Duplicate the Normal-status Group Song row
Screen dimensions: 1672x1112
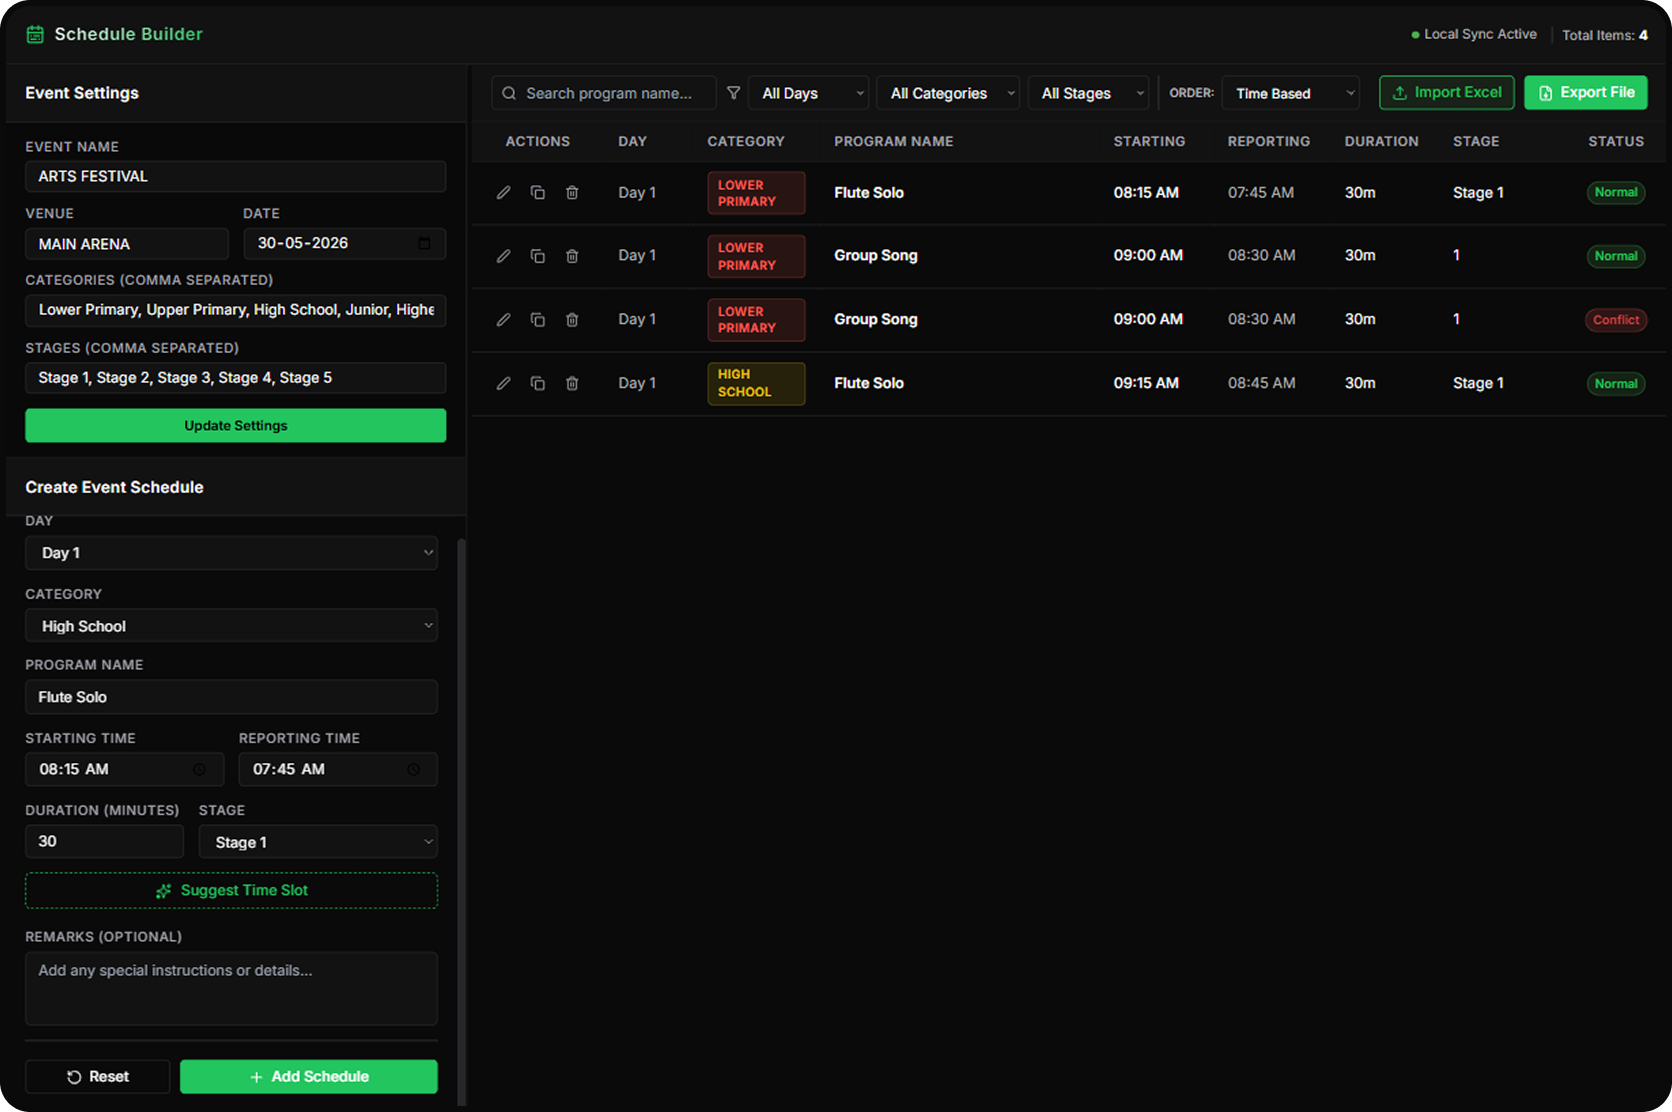(538, 256)
